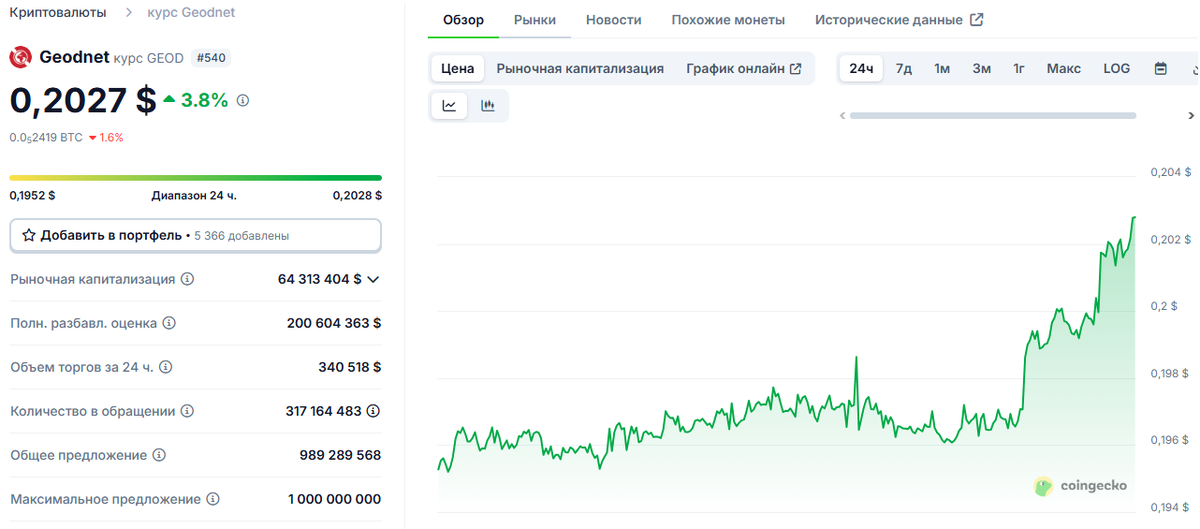
Task: Select the Цена chart mode
Action: tap(458, 69)
